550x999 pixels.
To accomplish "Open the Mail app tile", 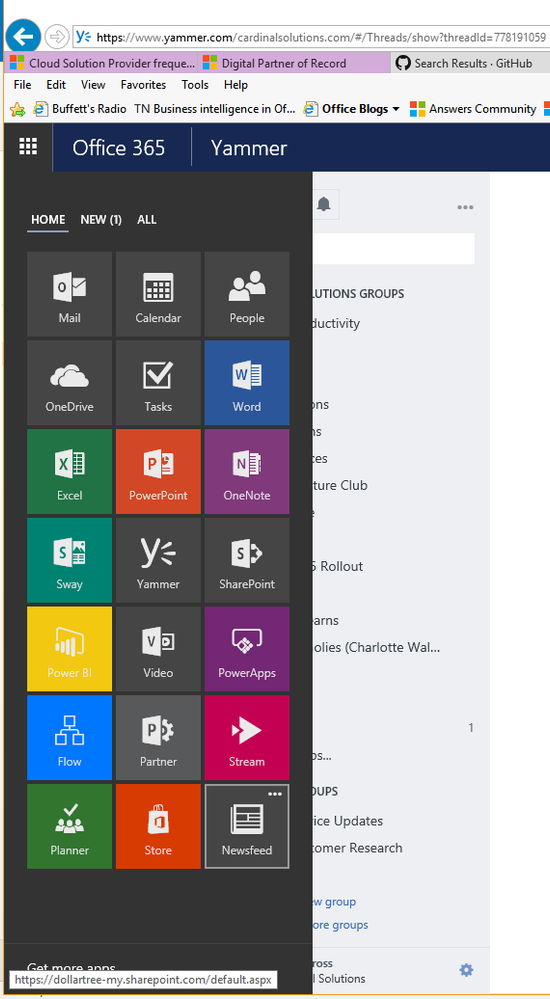I will (x=69, y=294).
